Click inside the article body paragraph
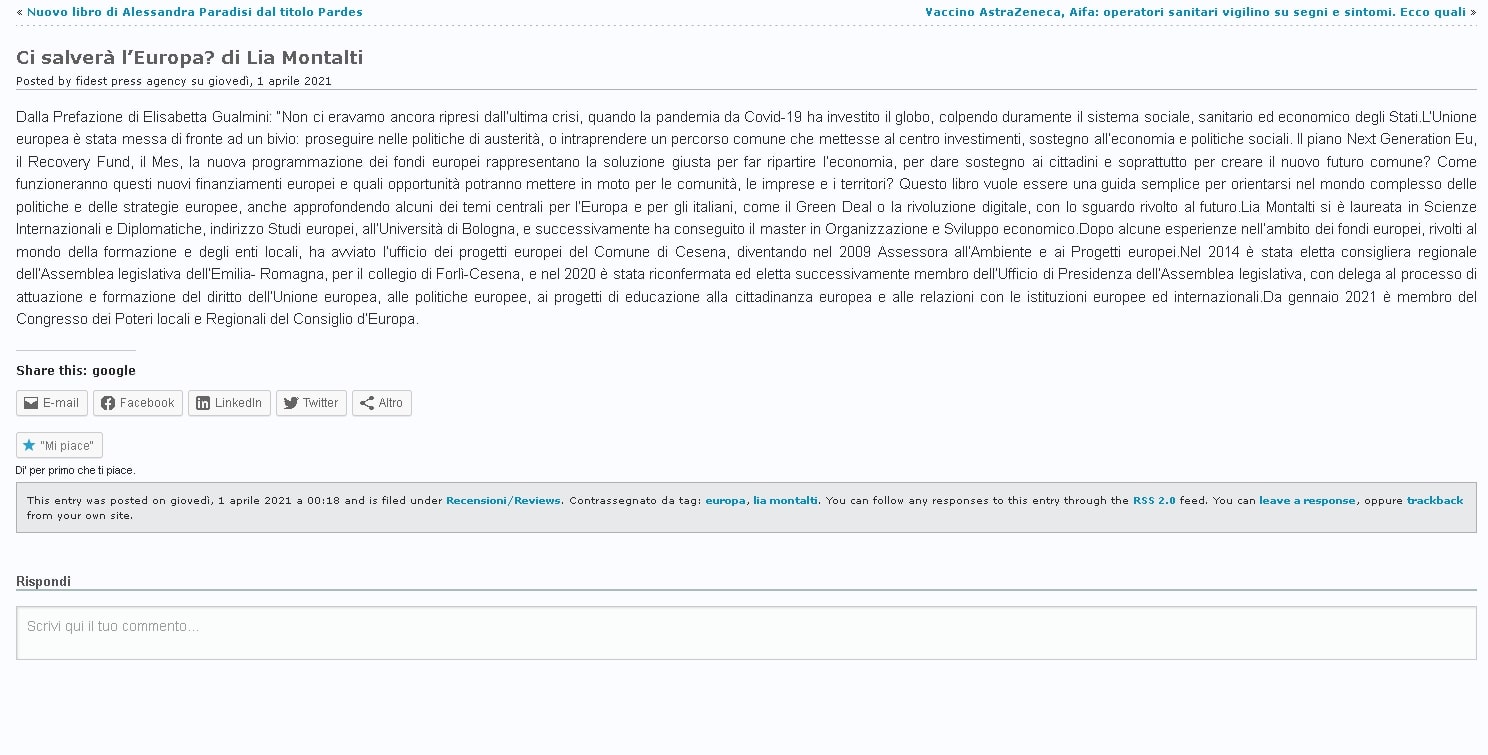Viewport: 1488px width, 755px height. coord(745,218)
